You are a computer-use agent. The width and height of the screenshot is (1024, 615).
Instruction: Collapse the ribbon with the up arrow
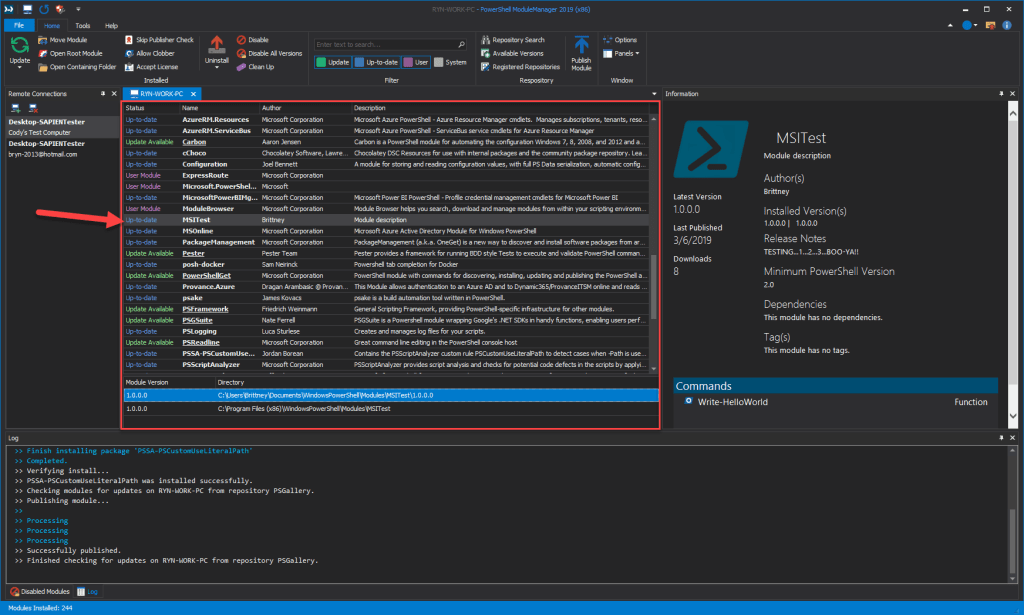(950, 25)
